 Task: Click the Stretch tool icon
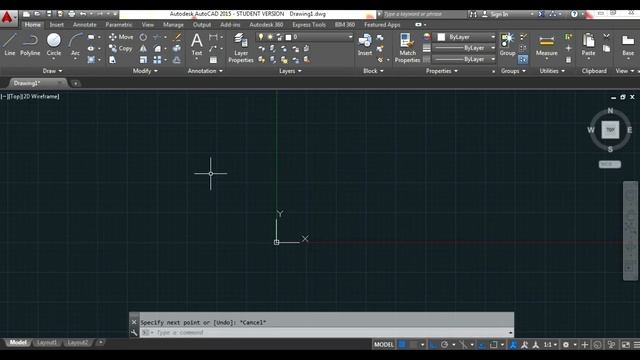[112, 60]
